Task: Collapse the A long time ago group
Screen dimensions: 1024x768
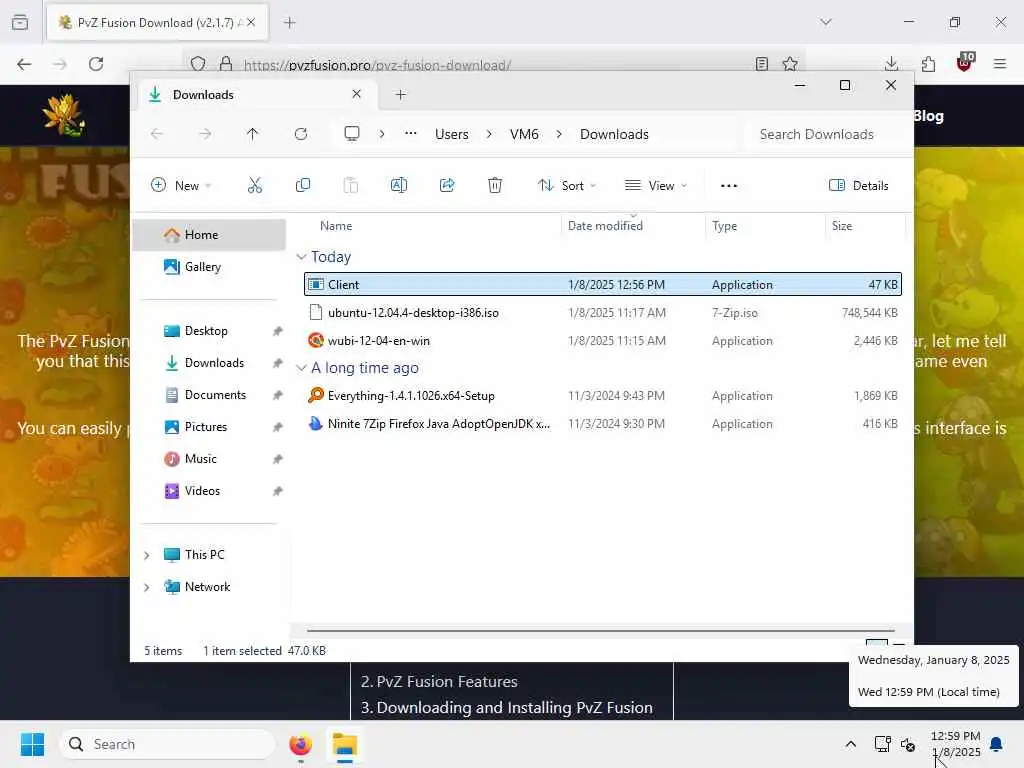Action: (x=301, y=368)
